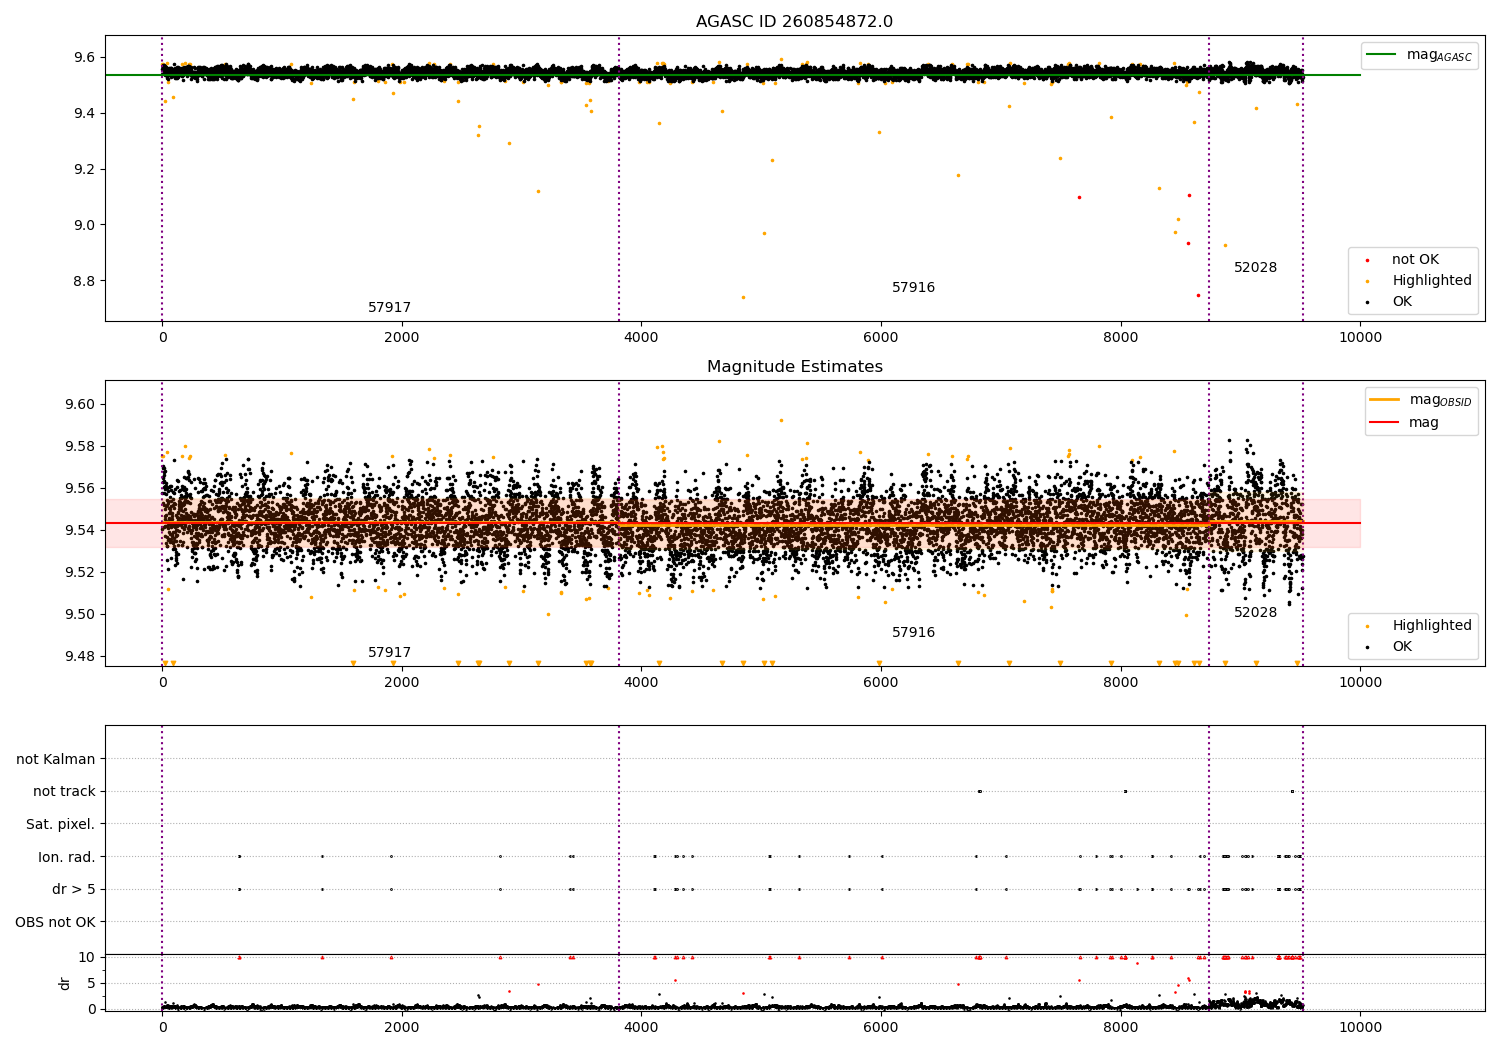This screenshot has width=1500, height=1050.
Task: Click y-axis tick 9.58 on Magnitude Estimates plot
Action: click(x=79, y=447)
